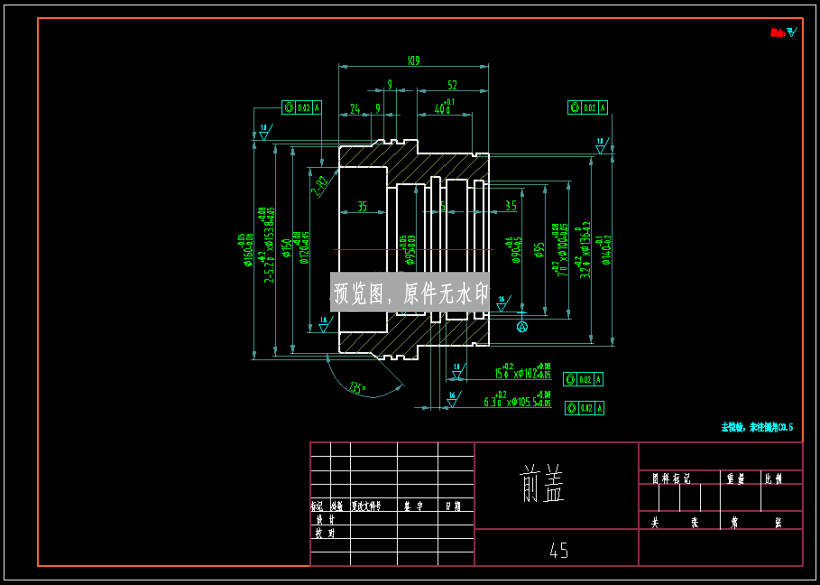Viewport: 820px width, 585px height.
Task: Click the 重量 title block label
Action: (x=735, y=478)
